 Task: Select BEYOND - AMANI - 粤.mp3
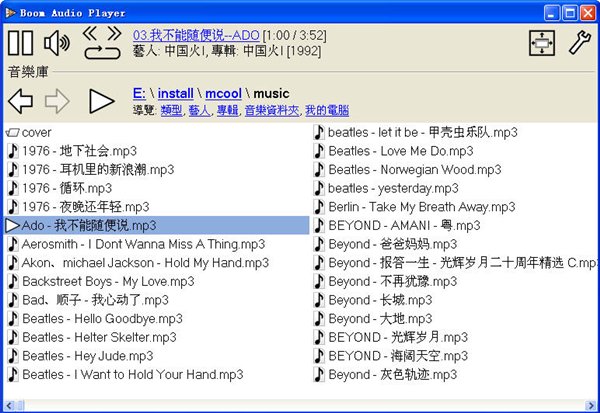397,225
